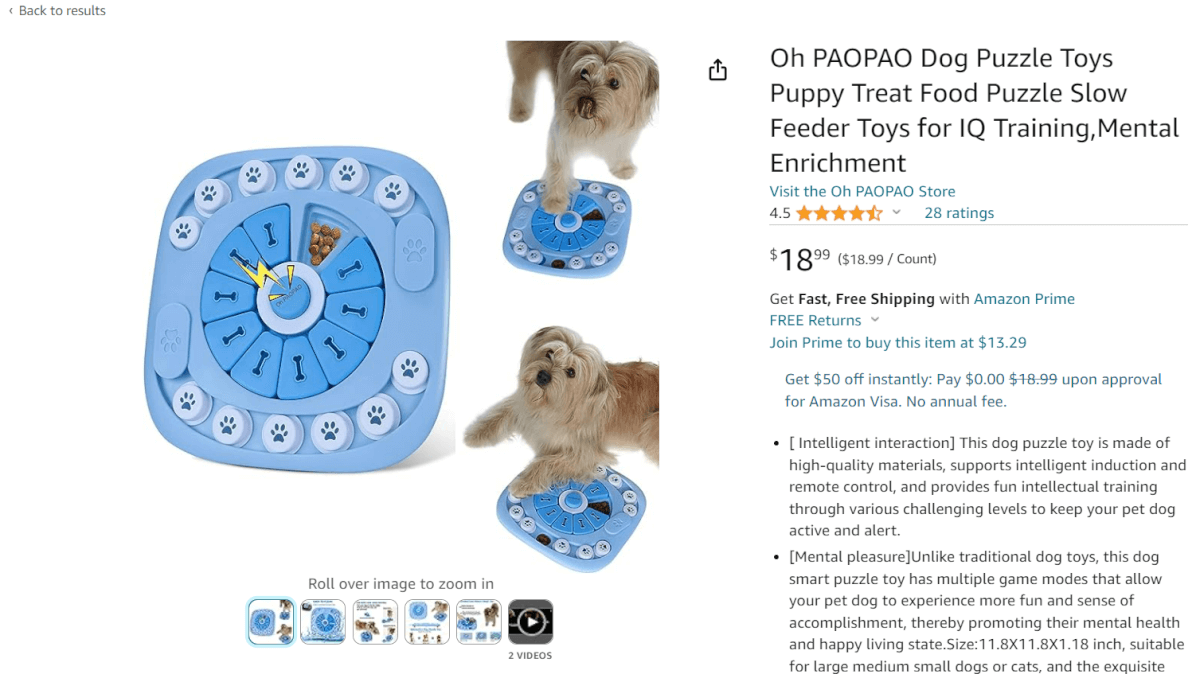The height and width of the screenshot is (674, 1200).
Task: Play the product video thumbnail
Action: point(530,622)
